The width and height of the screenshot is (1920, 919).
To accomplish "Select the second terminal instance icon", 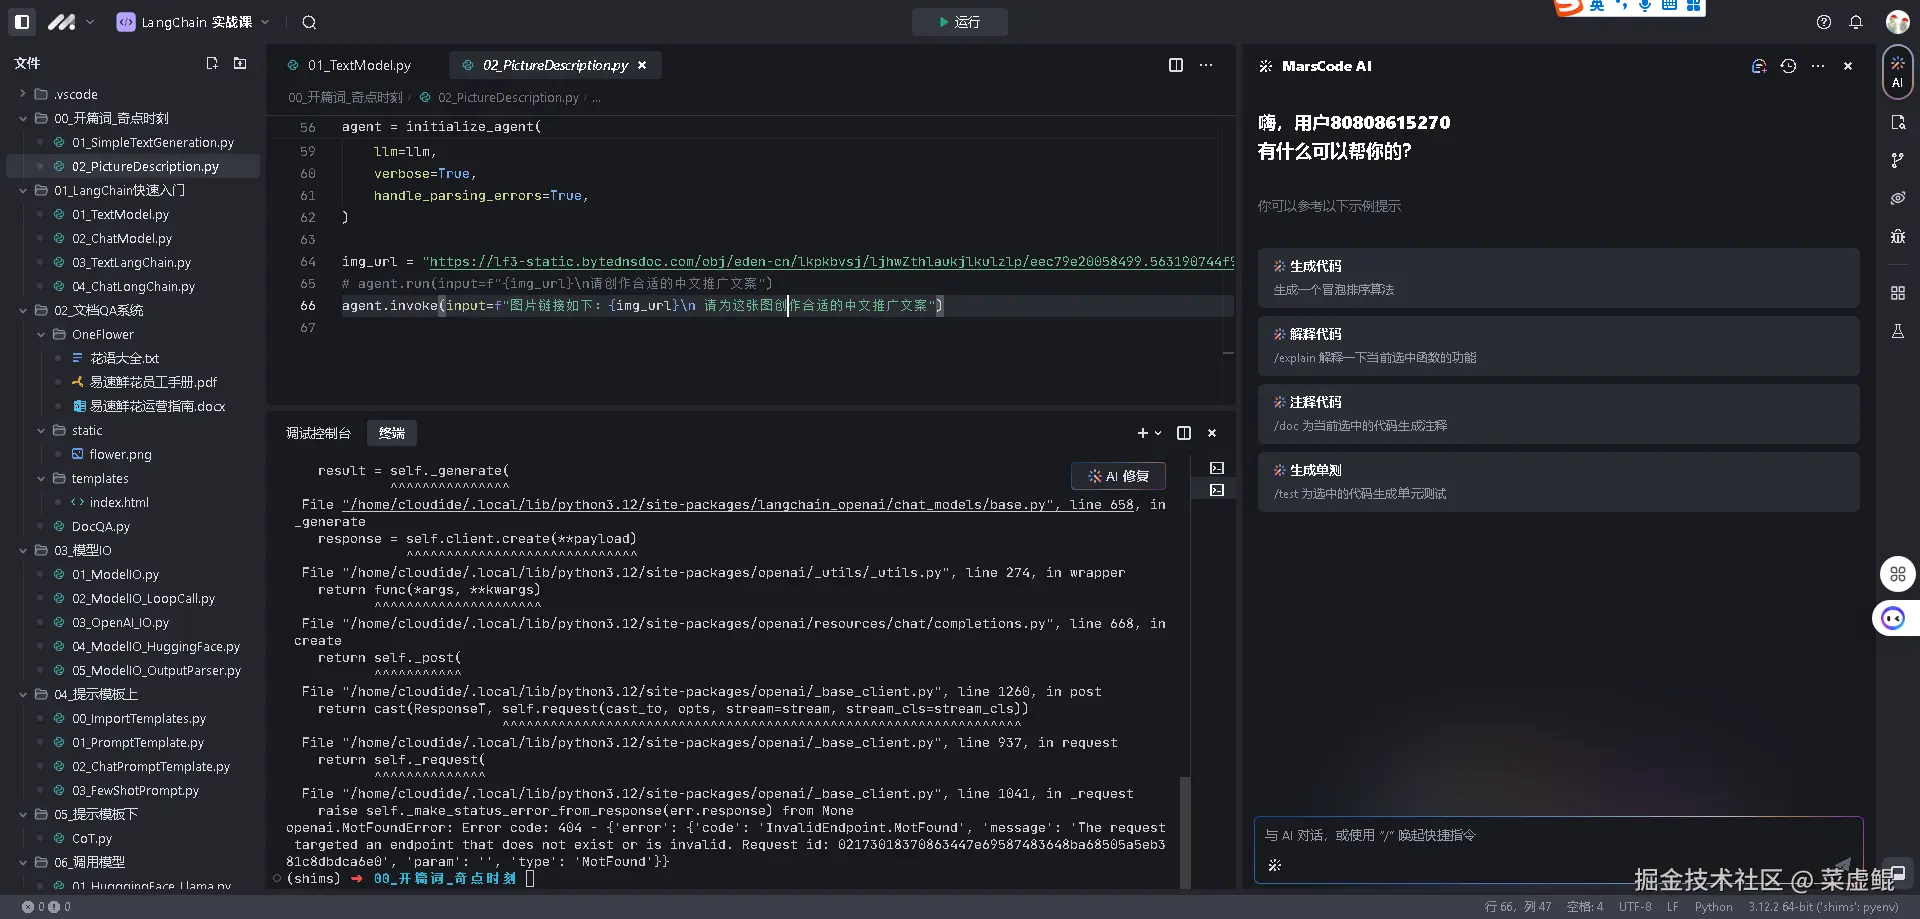I will pos(1217,490).
